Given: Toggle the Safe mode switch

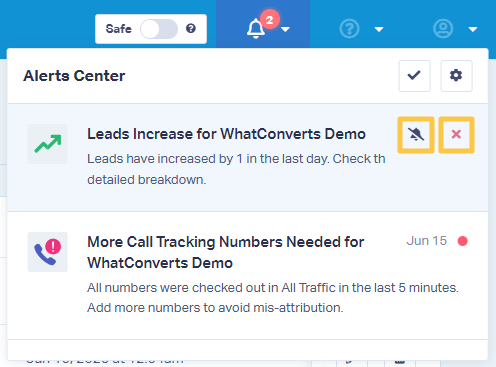Looking at the screenshot, I should [159, 29].
